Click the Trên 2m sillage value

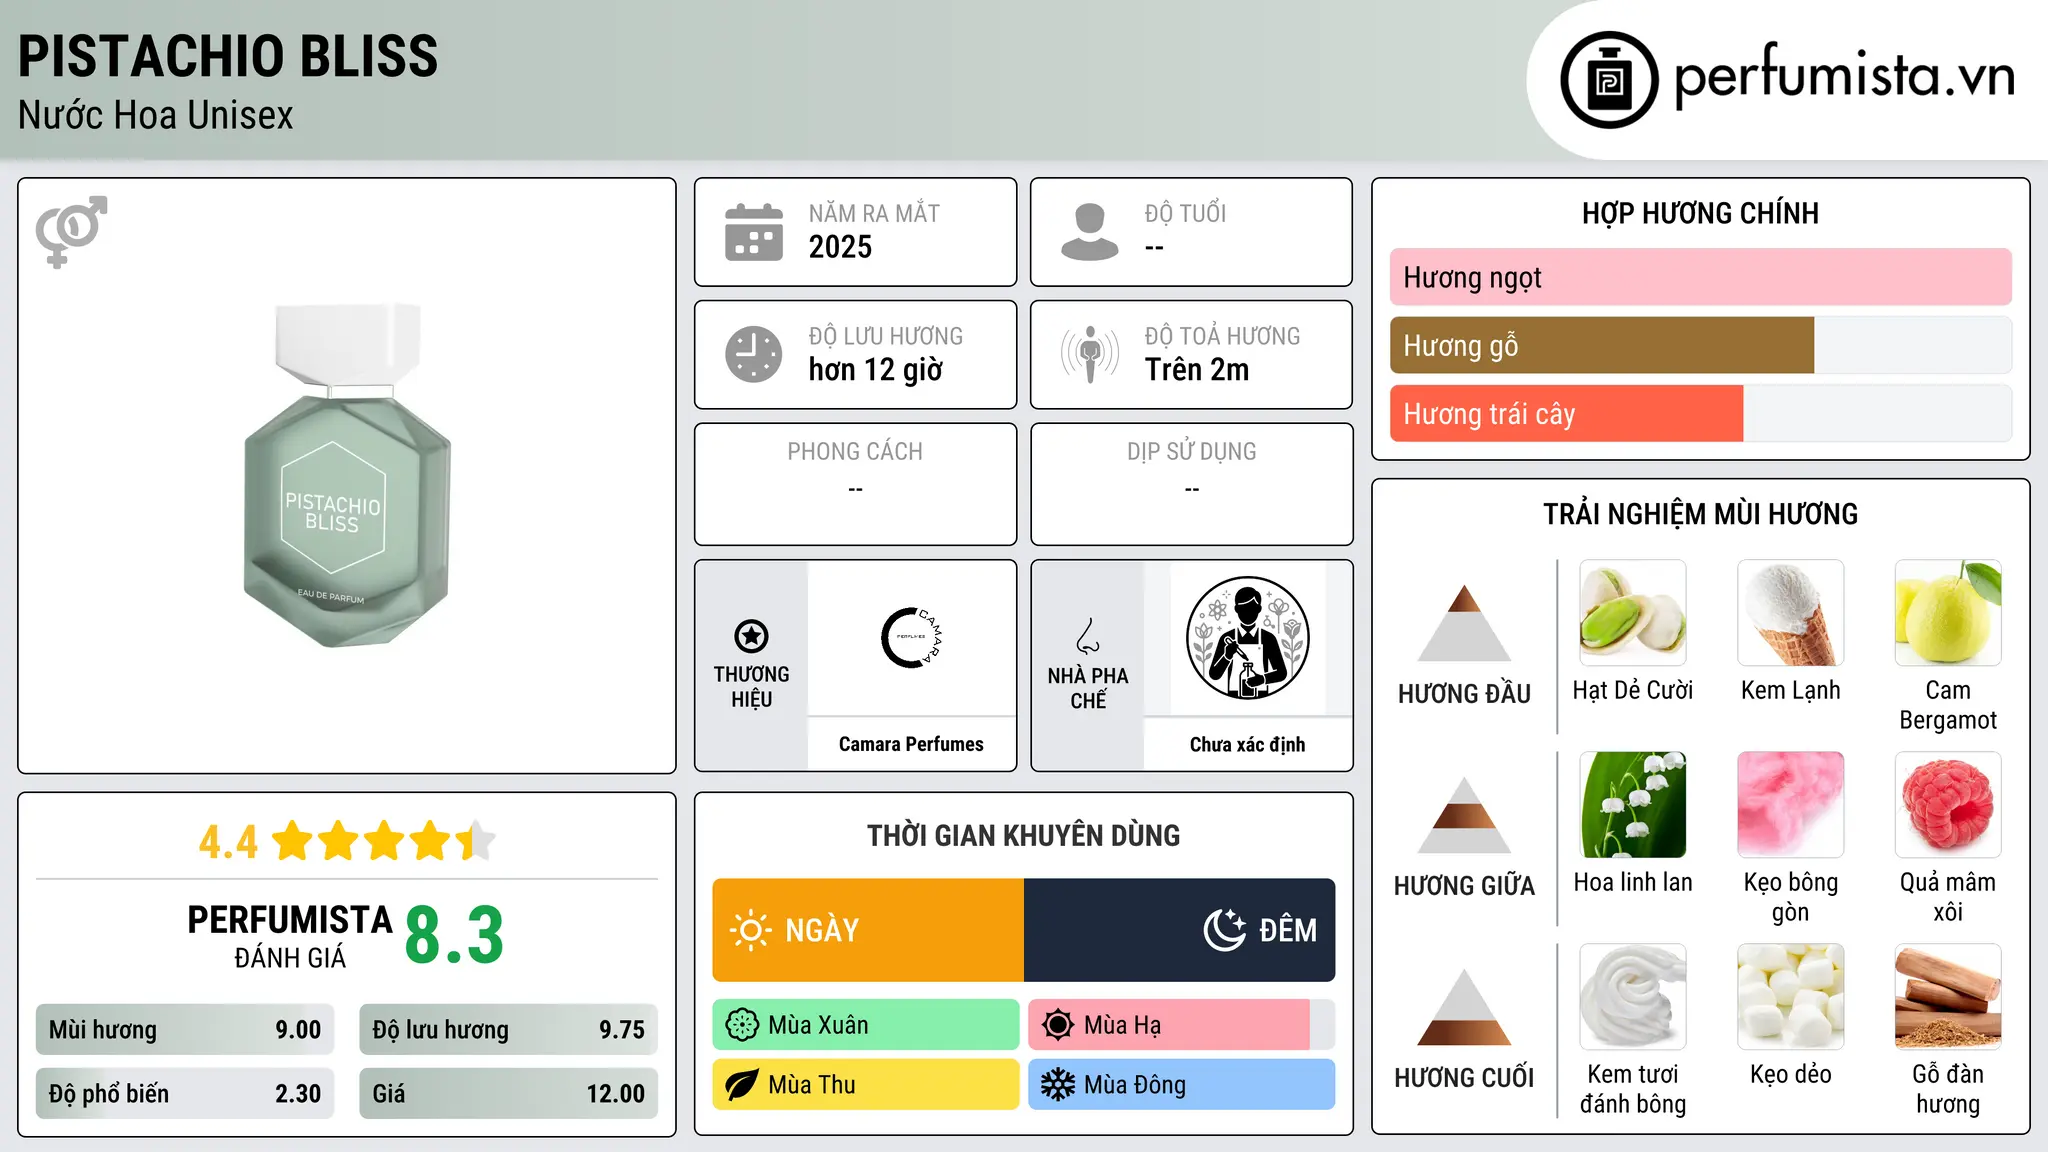1197,370
